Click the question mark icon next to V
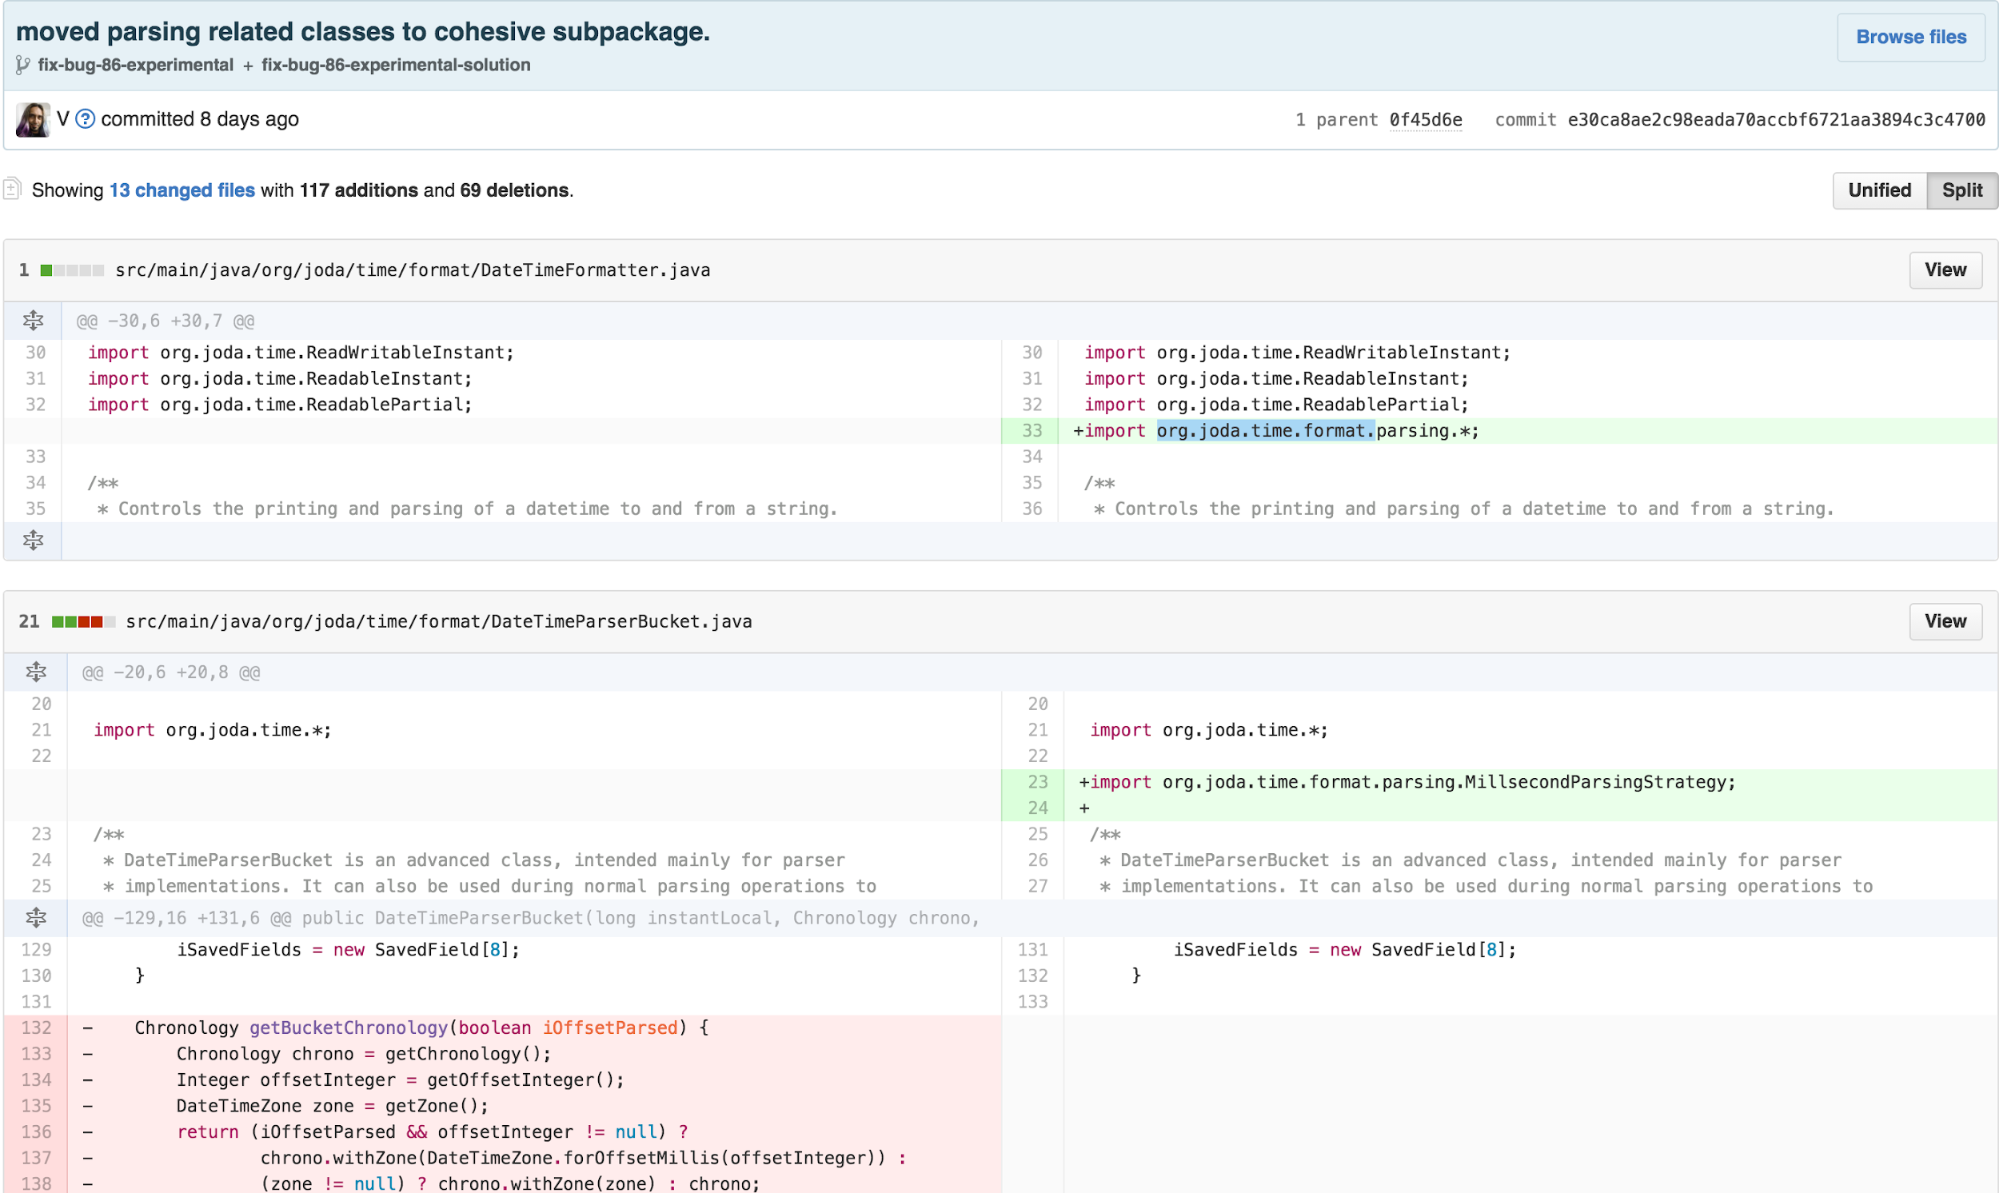 pyautogui.click(x=86, y=119)
